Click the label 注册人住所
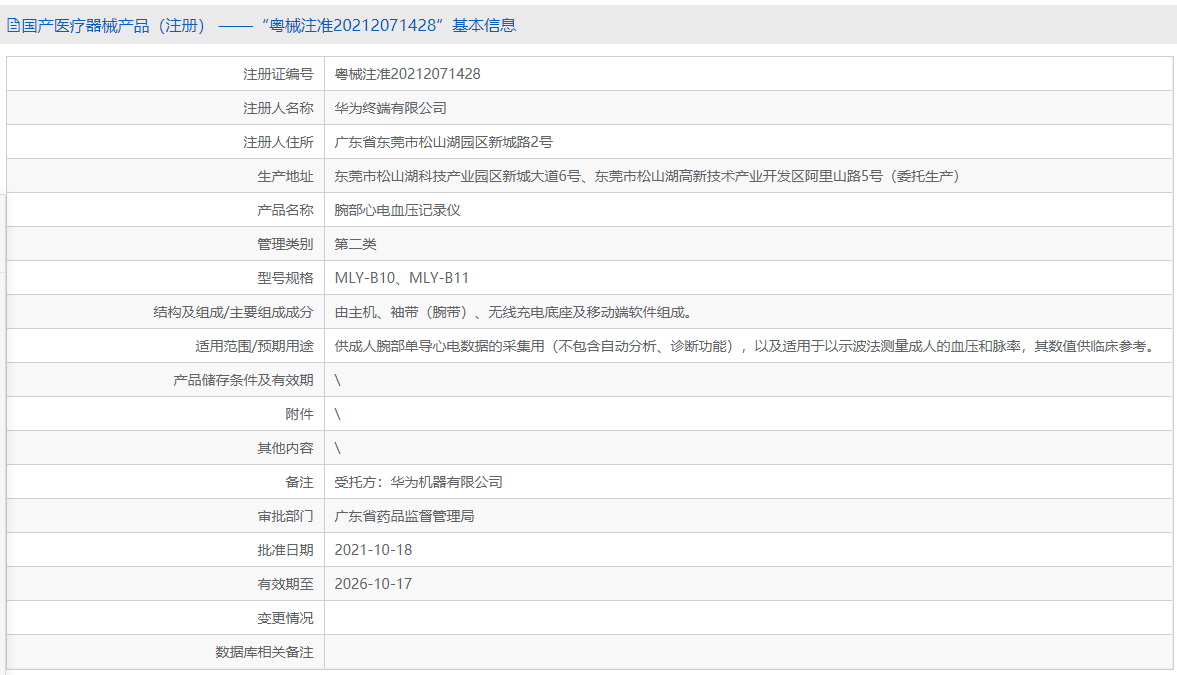 click(x=278, y=142)
